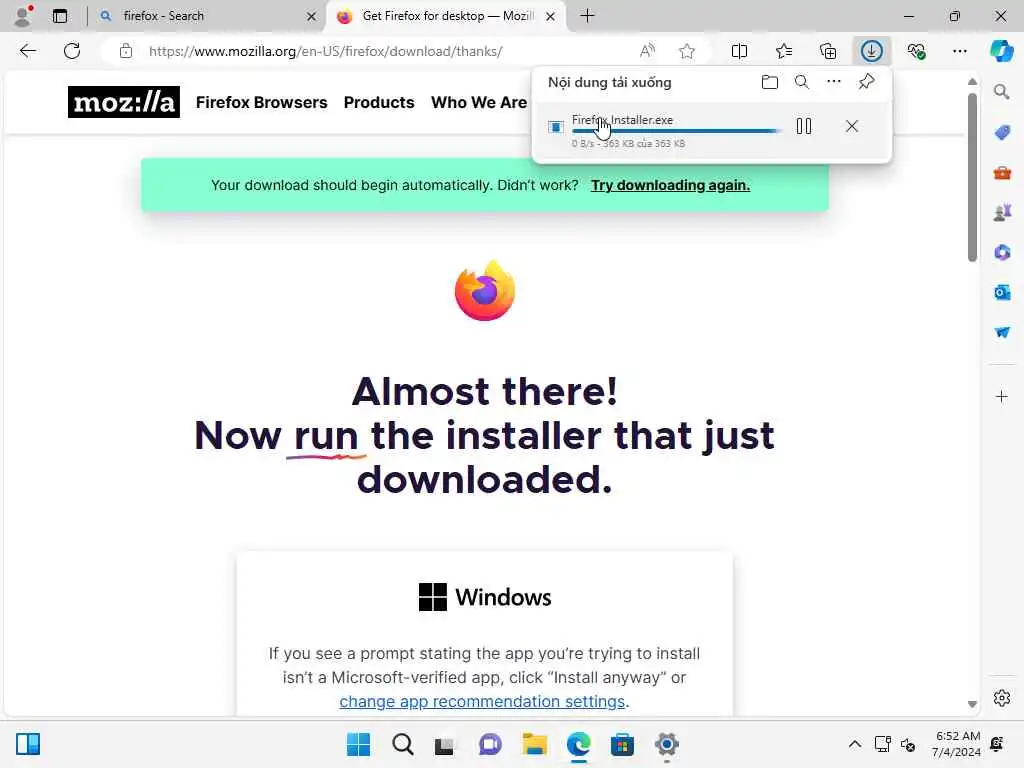Open Widgets panel on taskbar
Image resolution: width=1024 pixels, height=768 pixels.
(x=28, y=744)
